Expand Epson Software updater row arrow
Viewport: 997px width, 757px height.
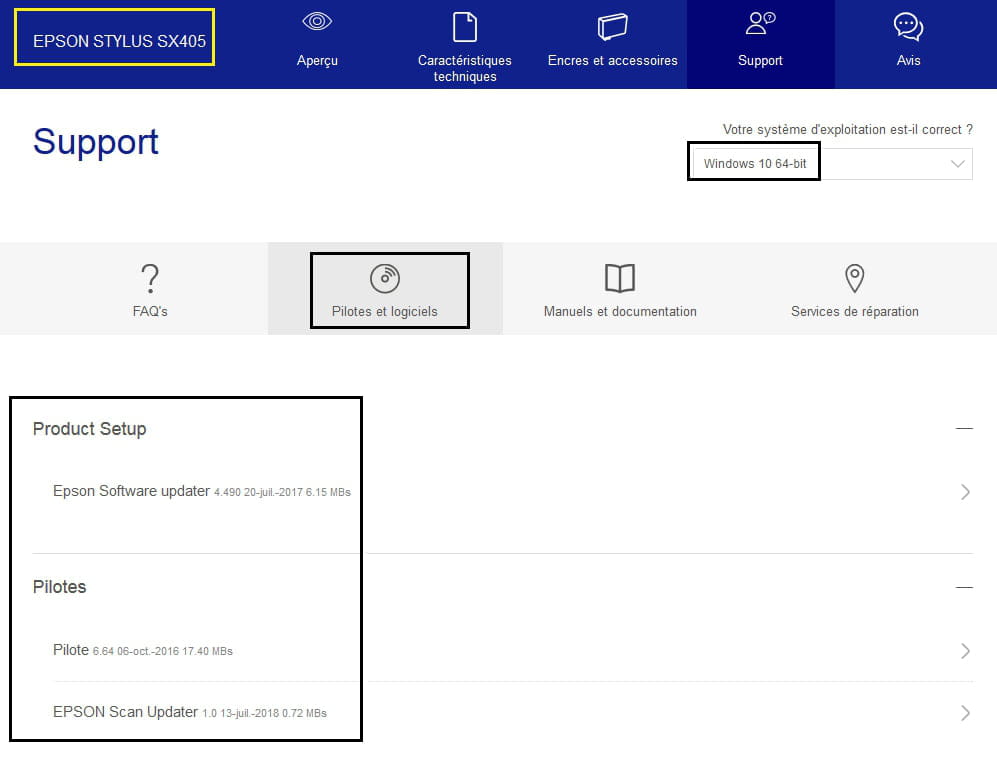point(965,491)
